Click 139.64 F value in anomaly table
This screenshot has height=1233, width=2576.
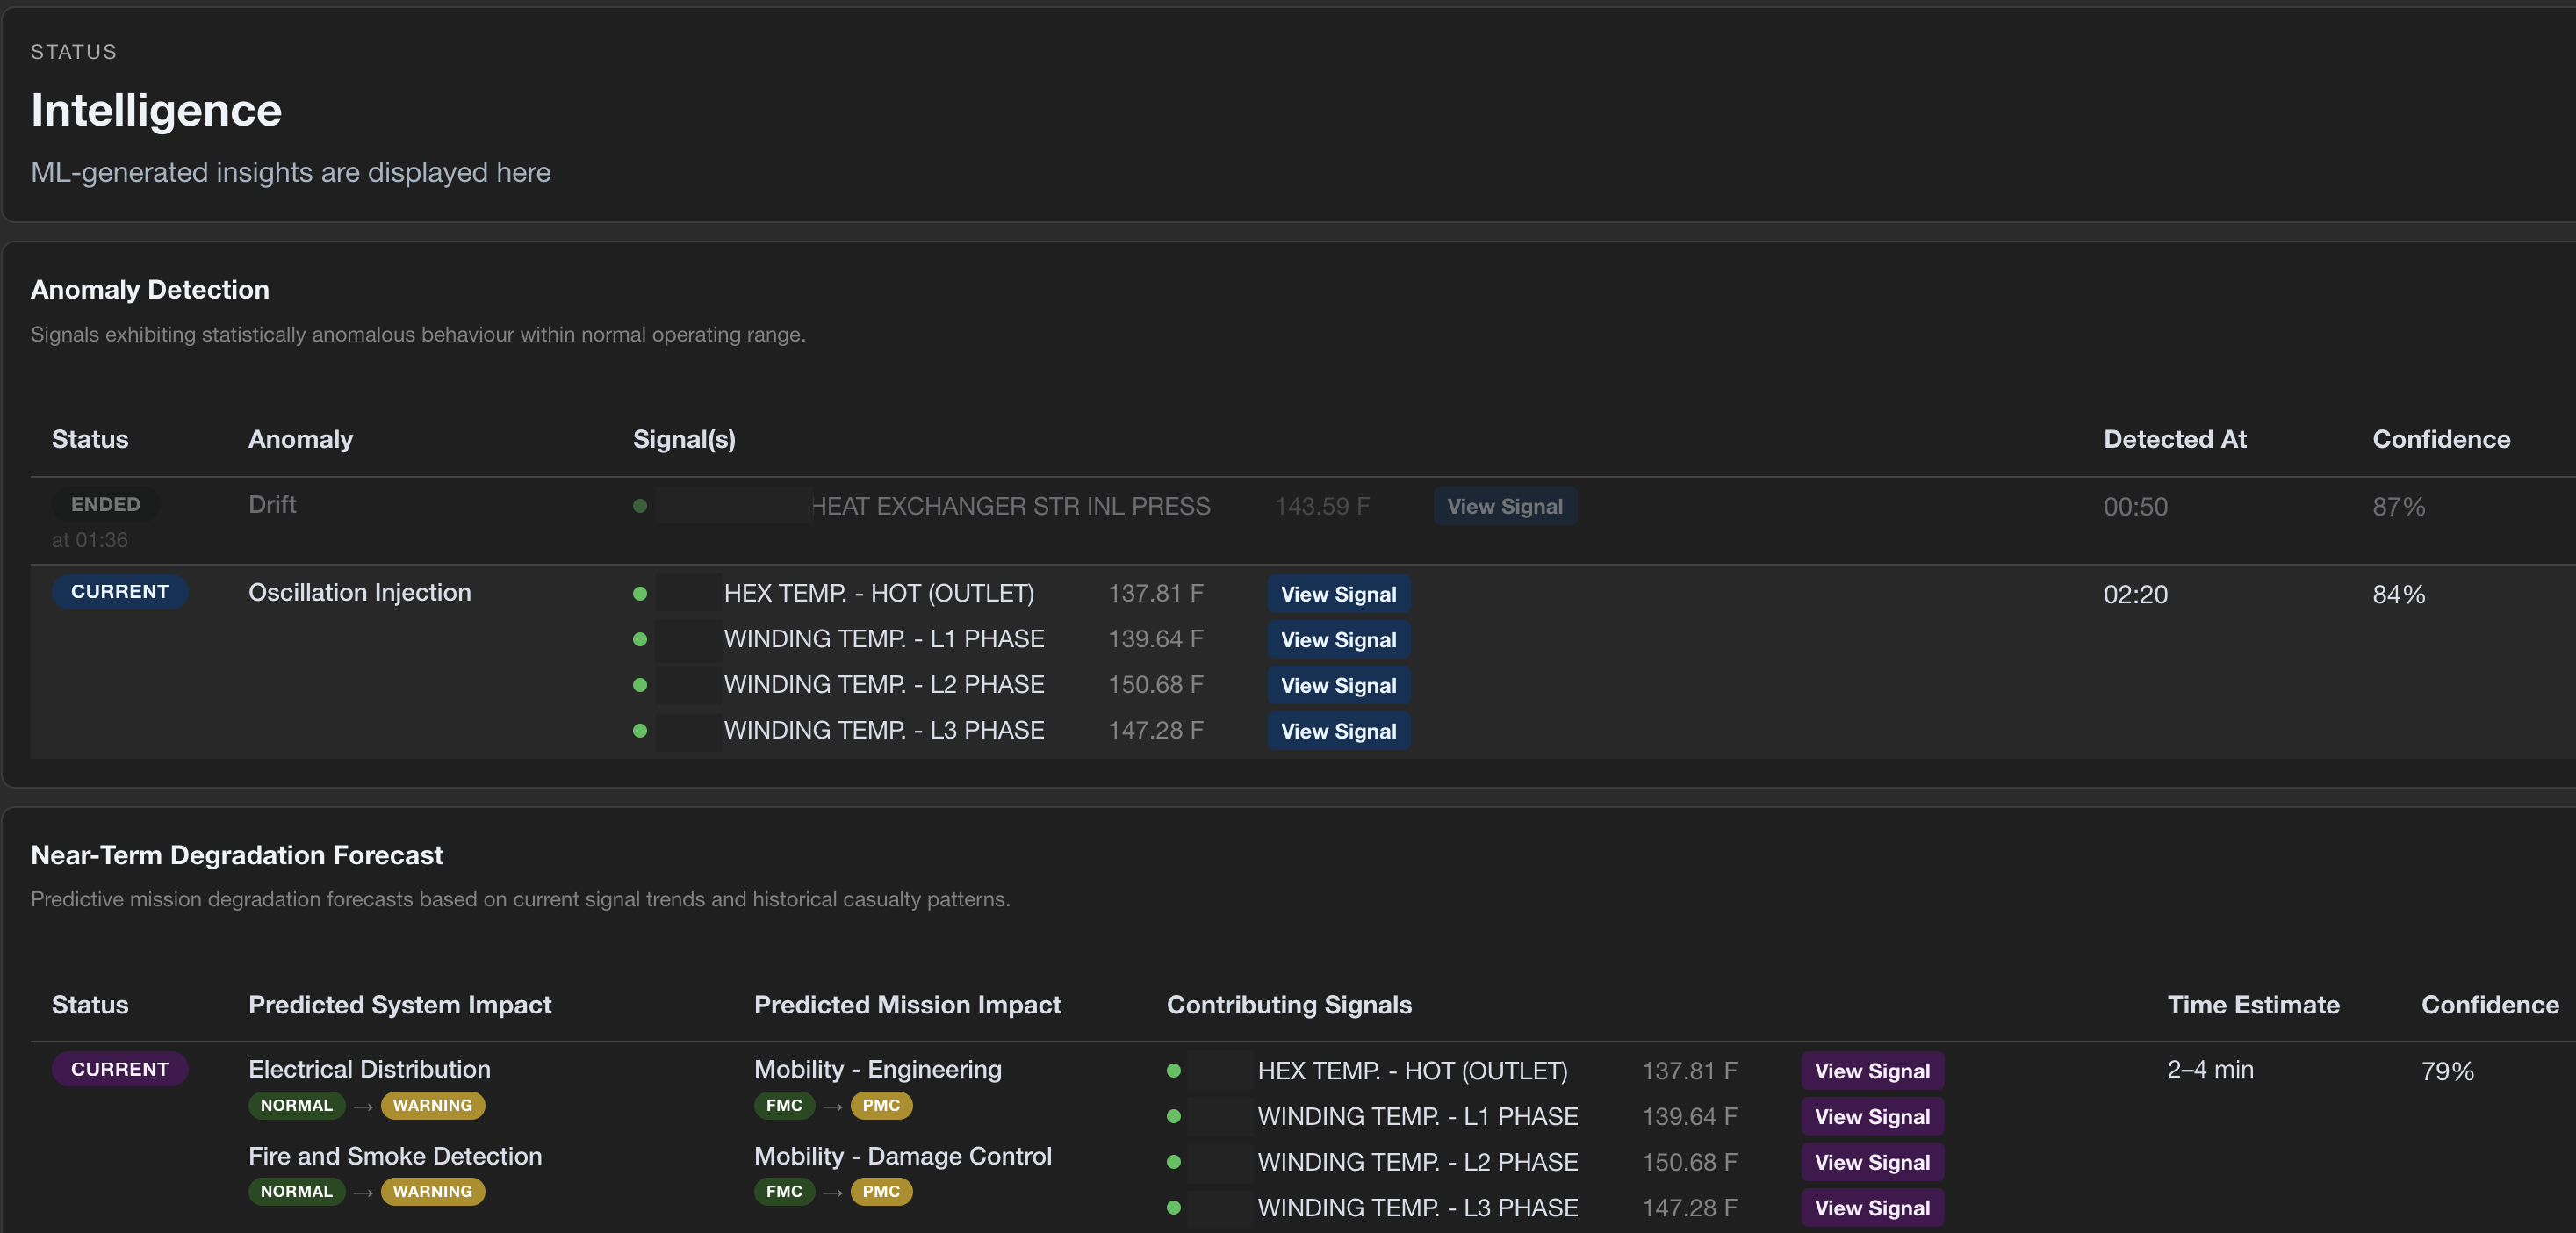[1155, 639]
